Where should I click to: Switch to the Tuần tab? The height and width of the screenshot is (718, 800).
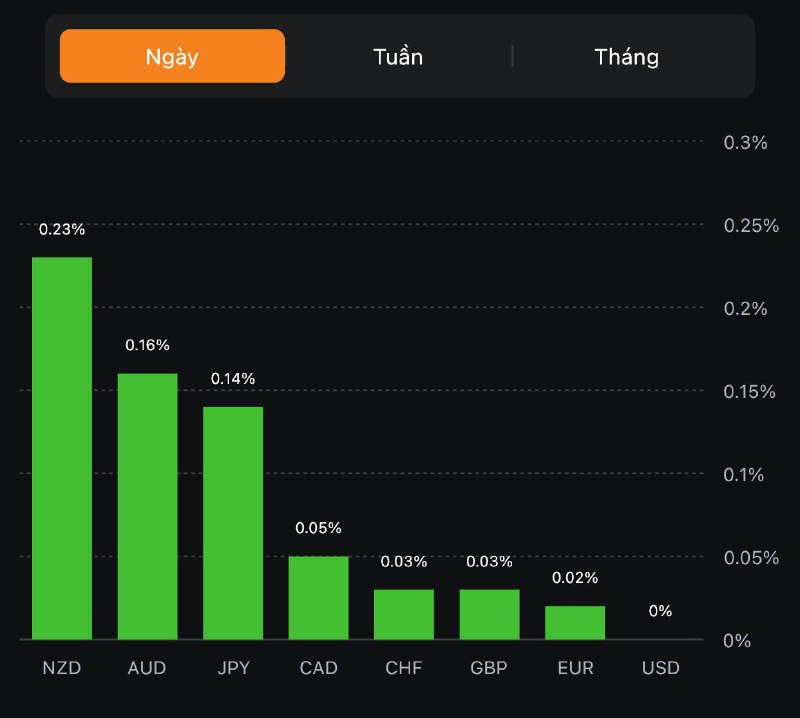pyautogui.click(x=398, y=56)
